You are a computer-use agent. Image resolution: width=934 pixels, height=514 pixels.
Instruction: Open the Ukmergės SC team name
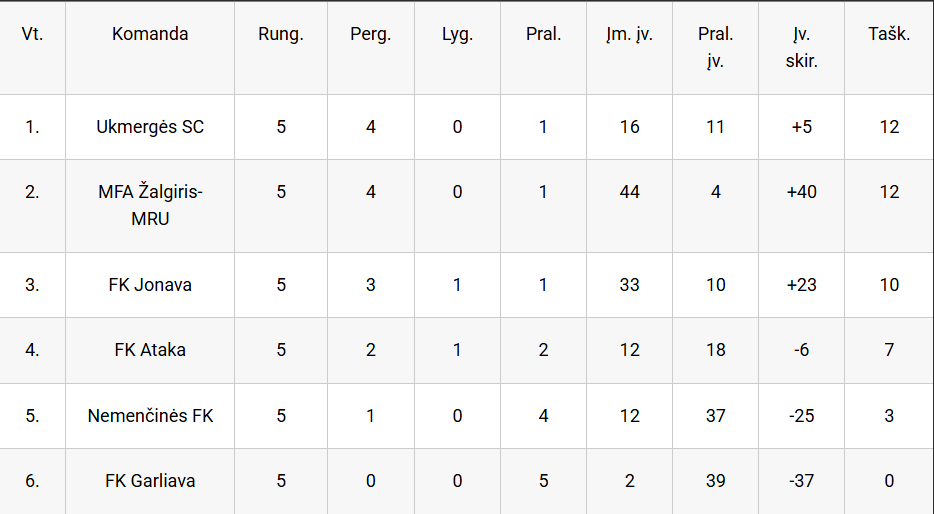tap(150, 127)
